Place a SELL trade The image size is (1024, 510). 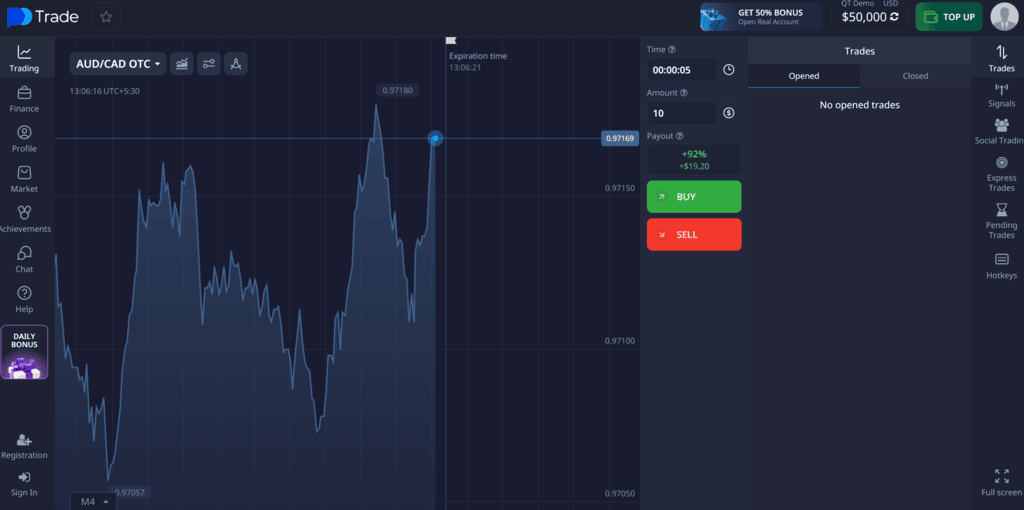pyautogui.click(x=694, y=234)
